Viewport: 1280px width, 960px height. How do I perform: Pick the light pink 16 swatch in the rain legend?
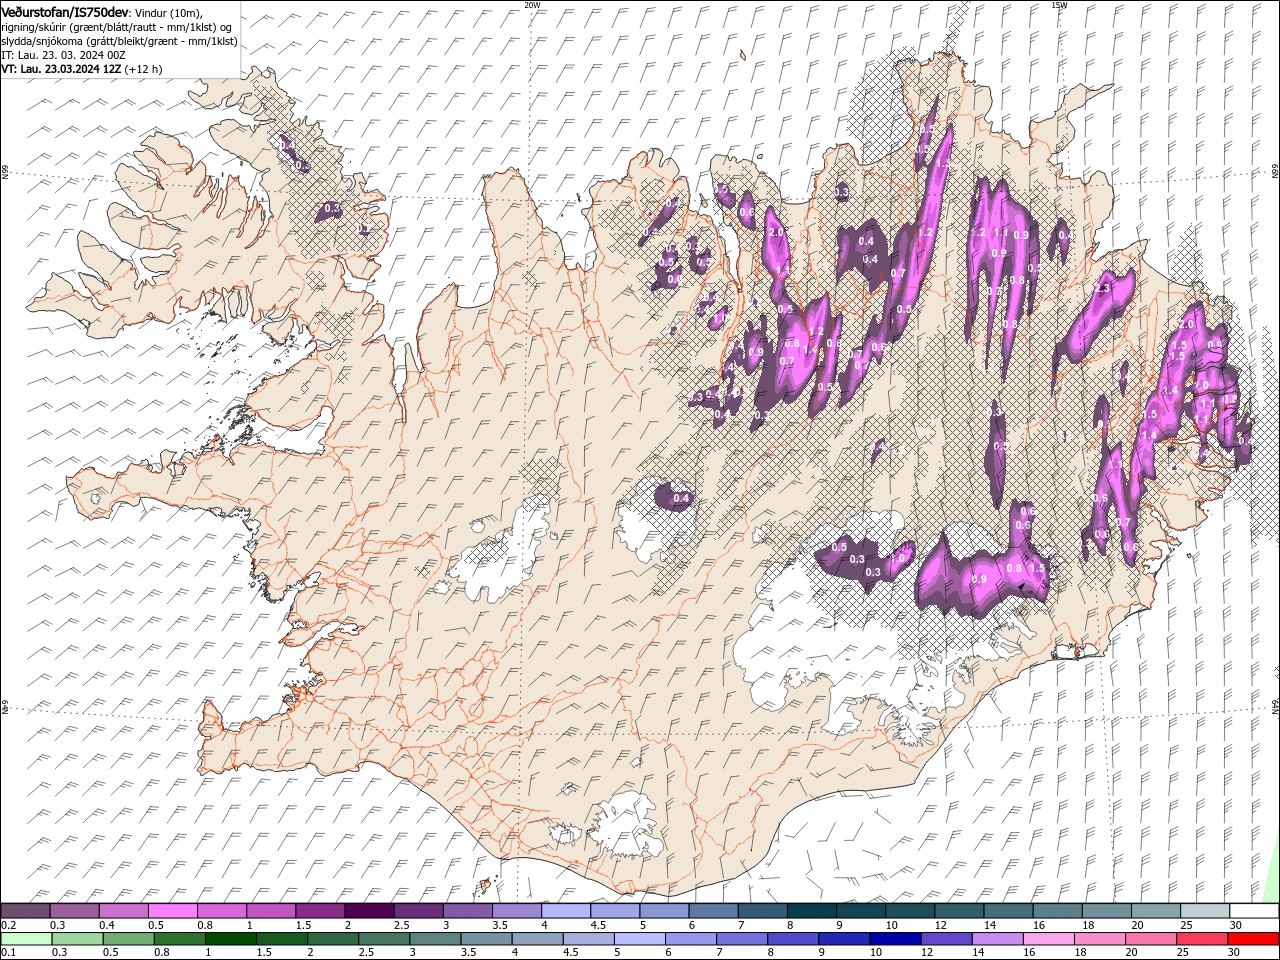(1047, 939)
